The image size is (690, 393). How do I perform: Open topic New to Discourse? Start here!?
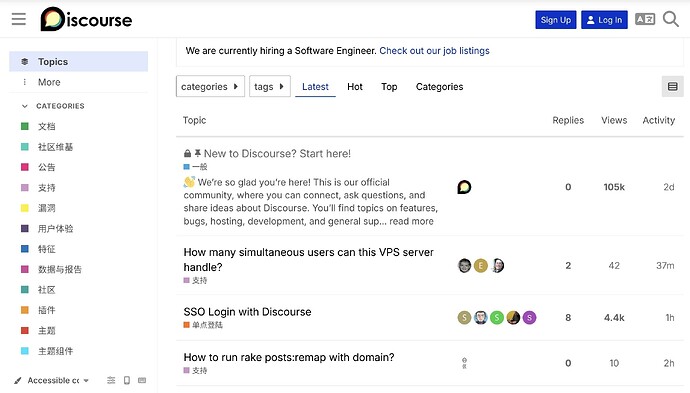click(x=277, y=154)
